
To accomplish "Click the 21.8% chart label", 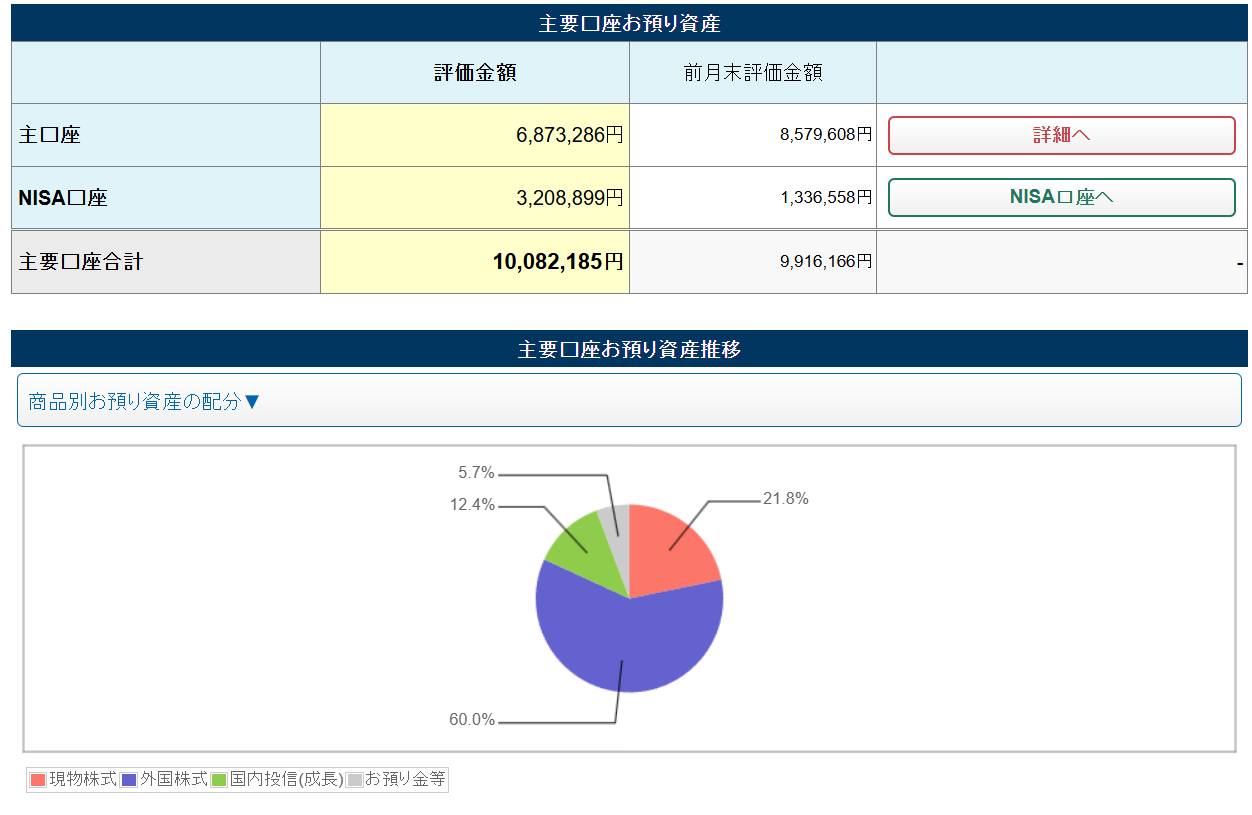I will (785, 499).
